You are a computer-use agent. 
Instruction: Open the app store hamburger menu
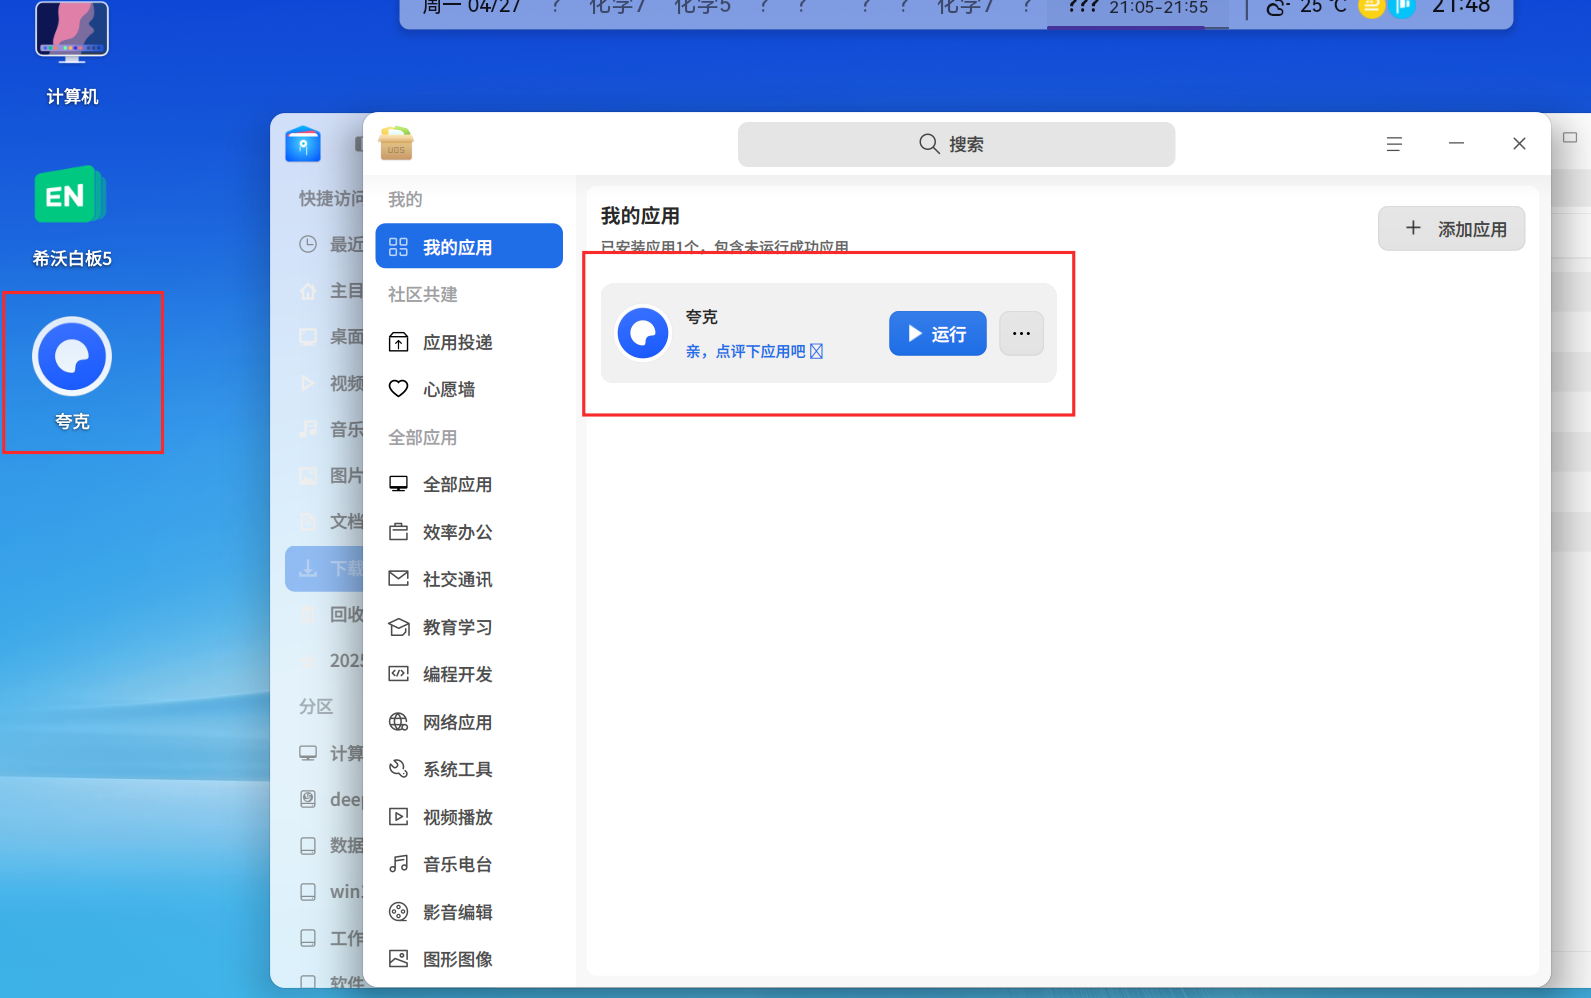coord(1394,144)
